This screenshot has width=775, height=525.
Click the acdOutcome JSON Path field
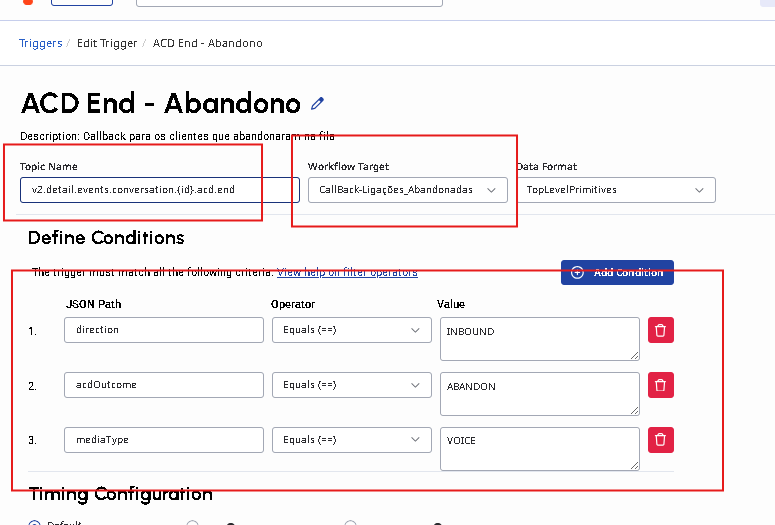pyautogui.click(x=163, y=385)
